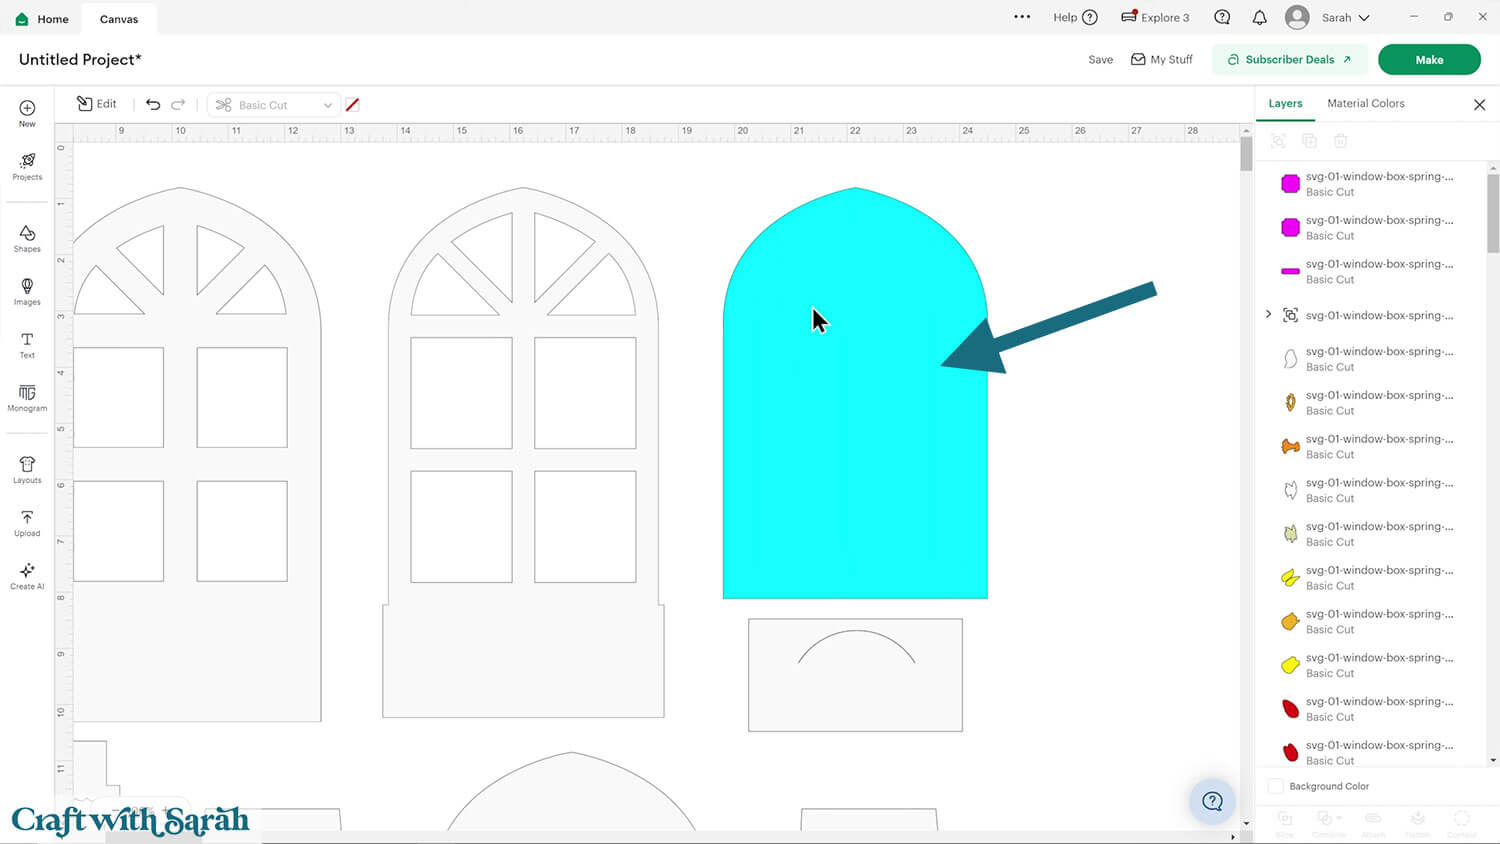Enable the Background Color checkbox
The width and height of the screenshot is (1500, 844).
pyautogui.click(x=1276, y=786)
